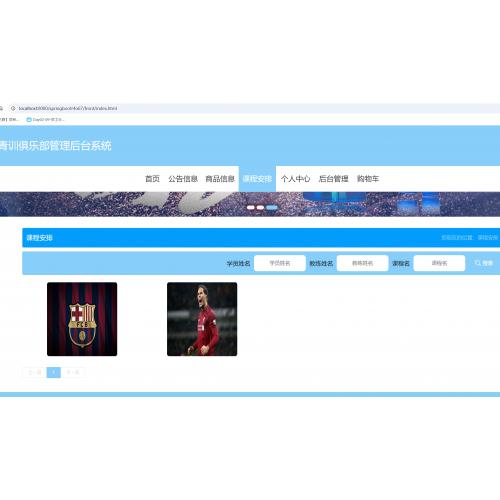Click the site info icon beside the URL
This screenshot has height=500, width=500.
pos(13,108)
